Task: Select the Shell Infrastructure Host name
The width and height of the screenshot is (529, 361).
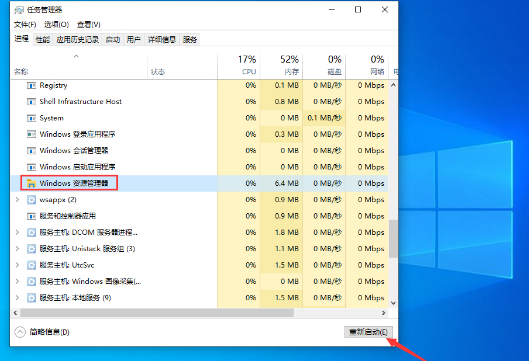Action: tap(80, 102)
